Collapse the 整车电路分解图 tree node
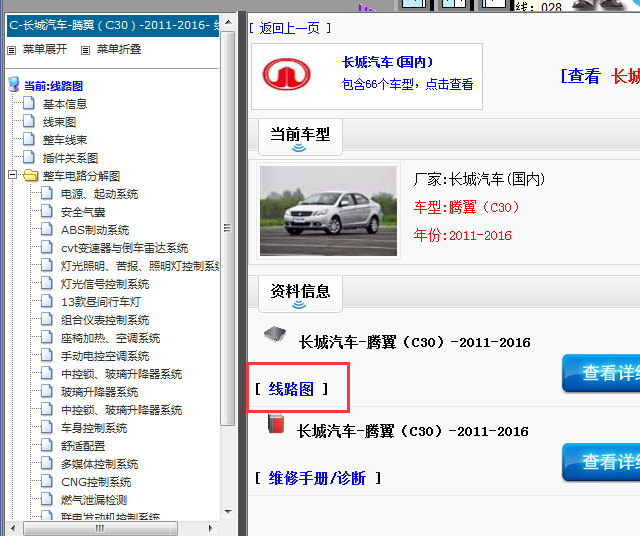Screen dimensions: 640x536 click(x=13, y=175)
